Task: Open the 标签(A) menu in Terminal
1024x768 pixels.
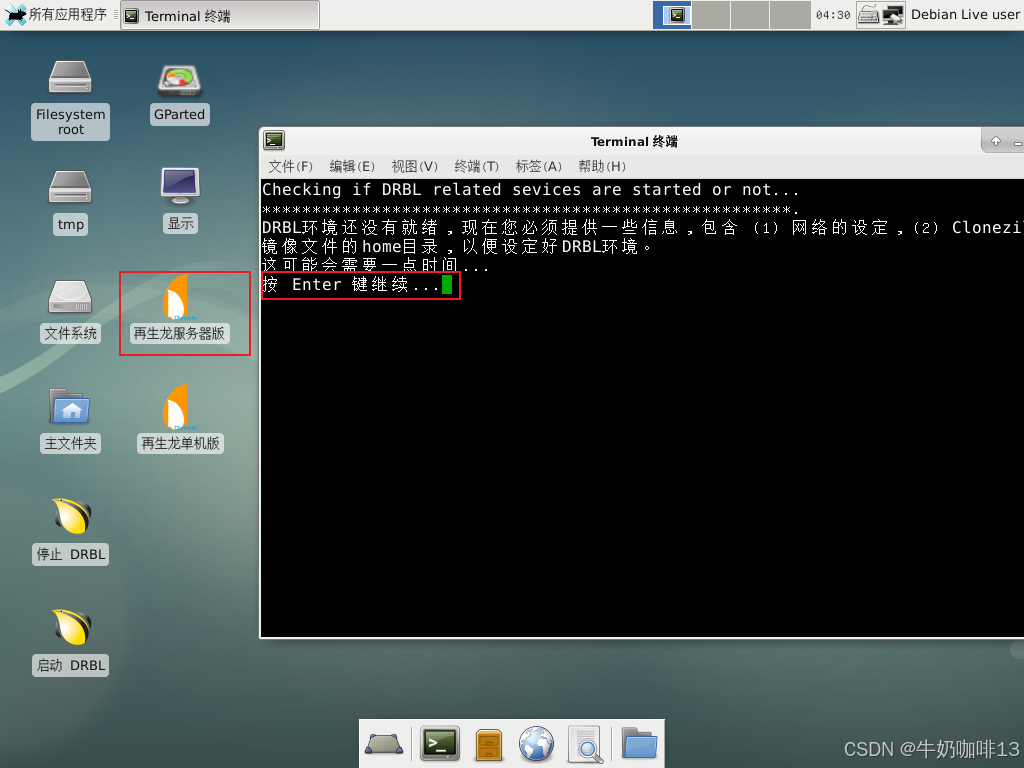Action: [x=538, y=167]
